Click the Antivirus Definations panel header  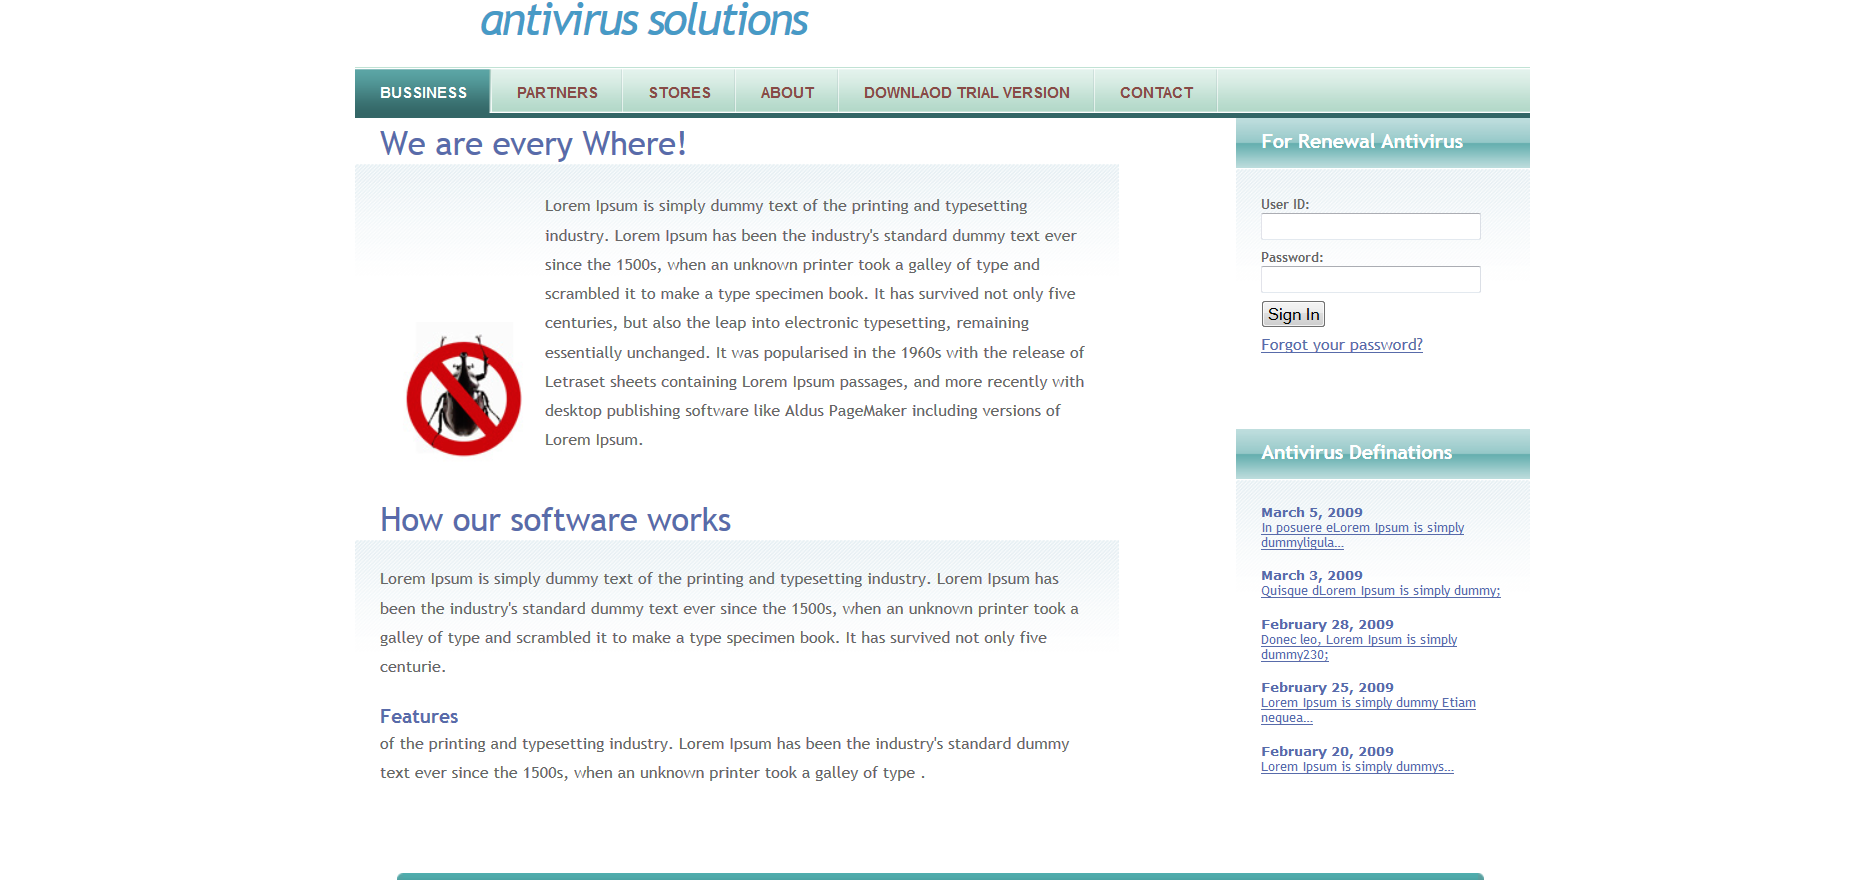point(1356,453)
